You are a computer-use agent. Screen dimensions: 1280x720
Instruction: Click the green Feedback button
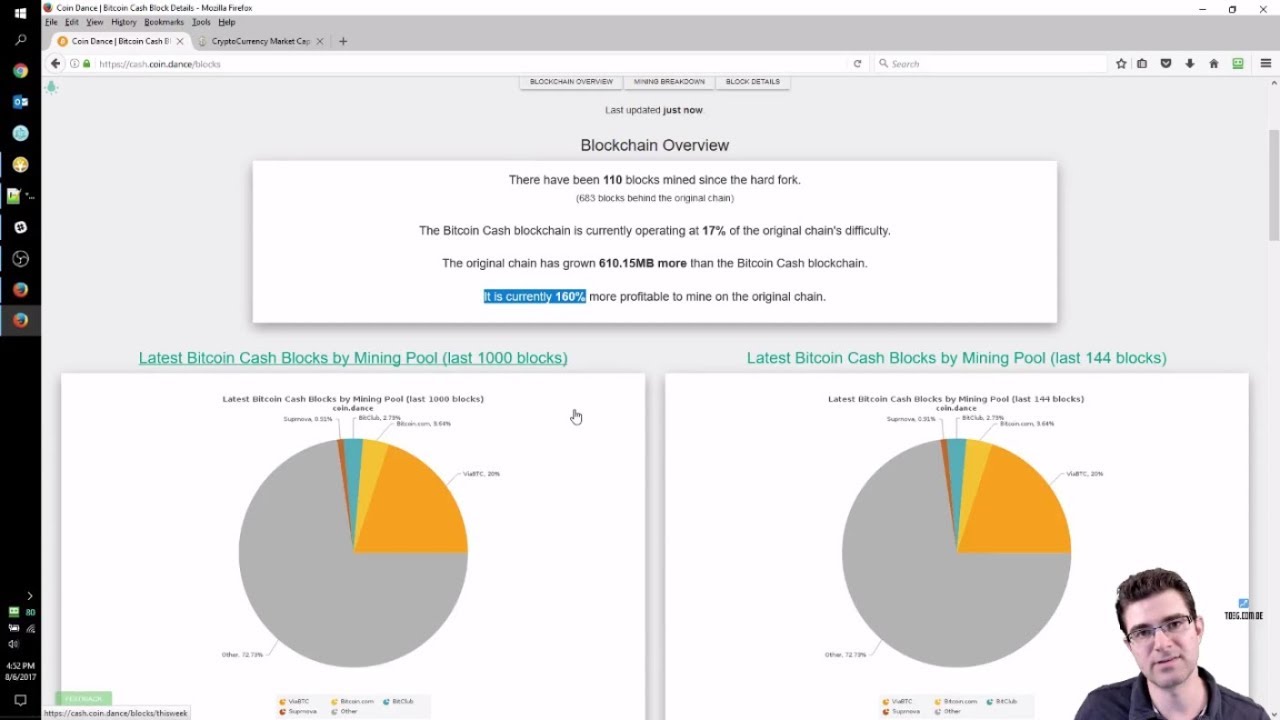point(84,698)
